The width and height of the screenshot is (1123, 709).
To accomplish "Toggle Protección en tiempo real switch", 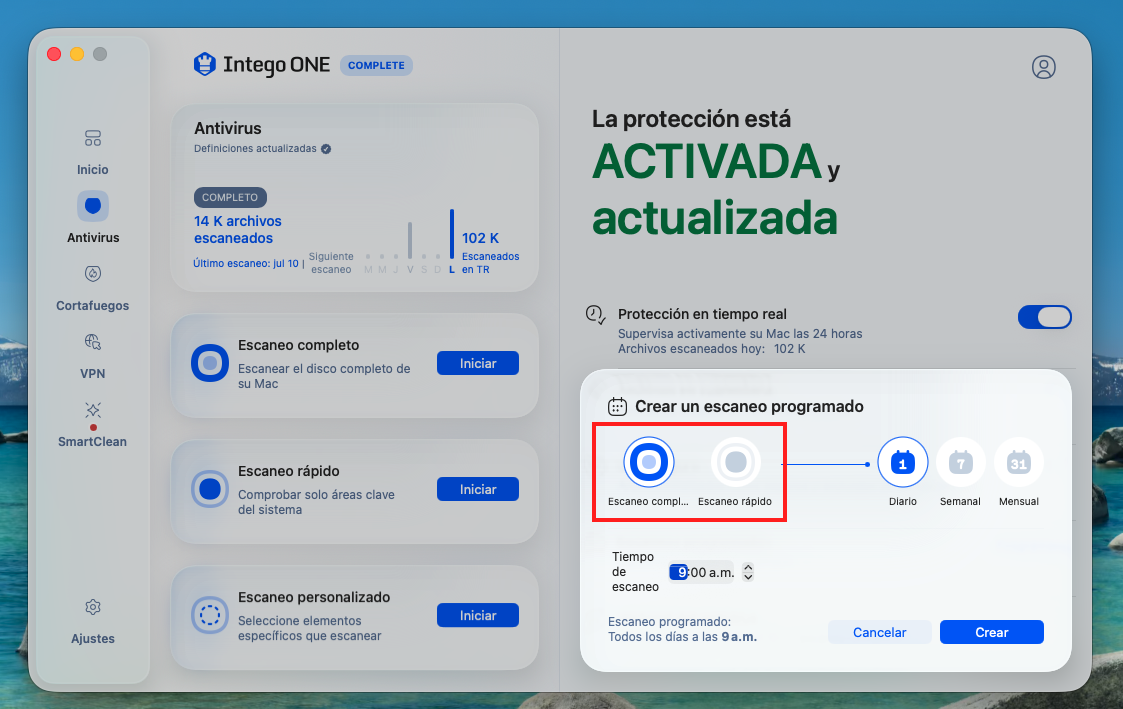I will coord(1044,317).
